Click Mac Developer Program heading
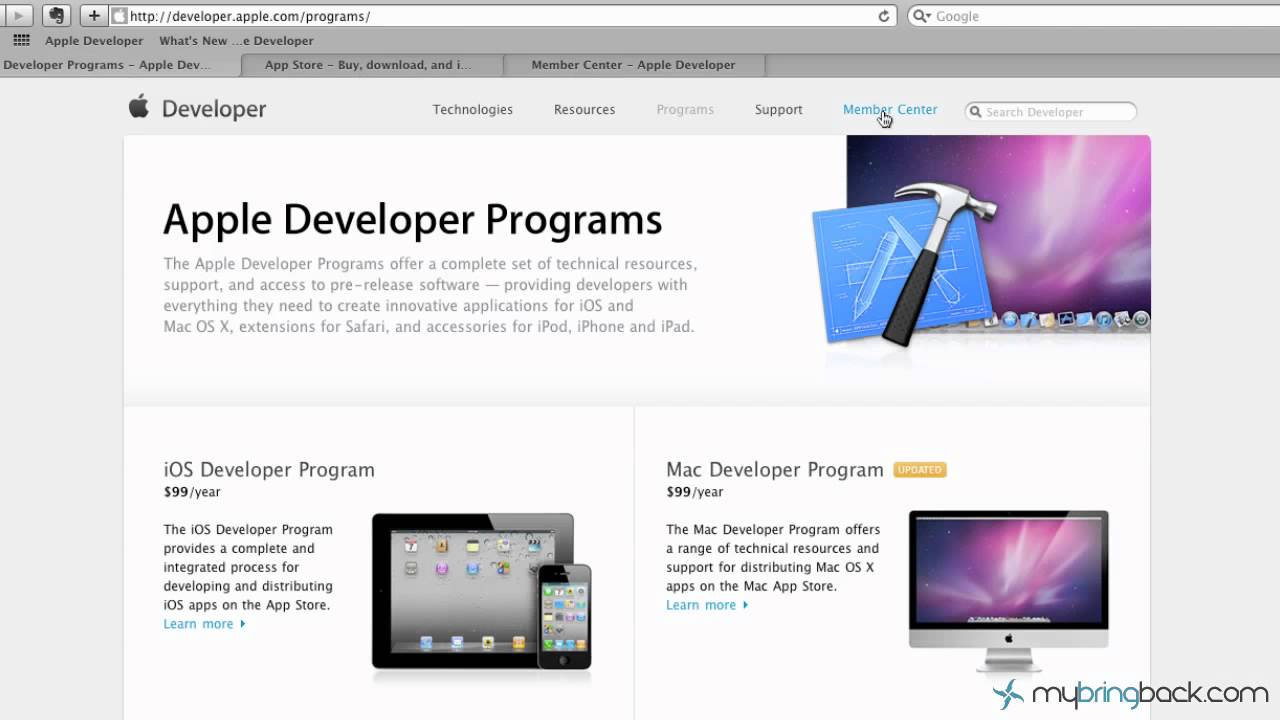This screenshot has width=1280, height=720. coord(775,470)
